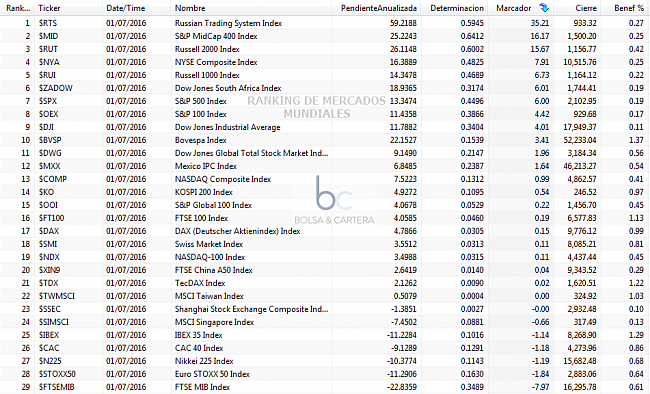Select the $DWG ticker cell
The height and width of the screenshot is (394, 650).
coord(50,153)
